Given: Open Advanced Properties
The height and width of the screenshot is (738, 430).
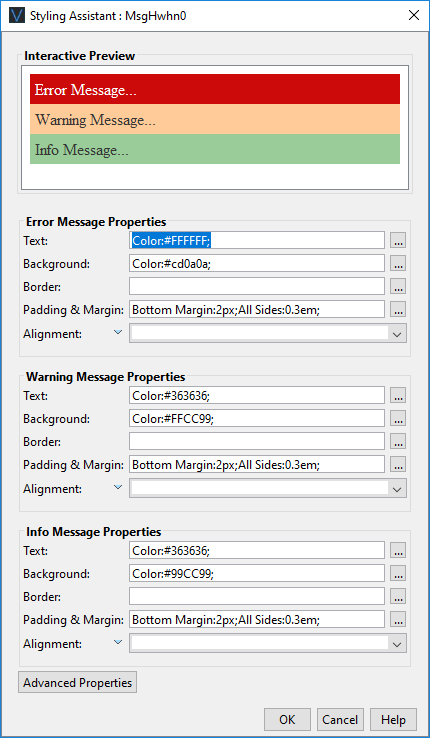Looking at the screenshot, I should click(78, 682).
